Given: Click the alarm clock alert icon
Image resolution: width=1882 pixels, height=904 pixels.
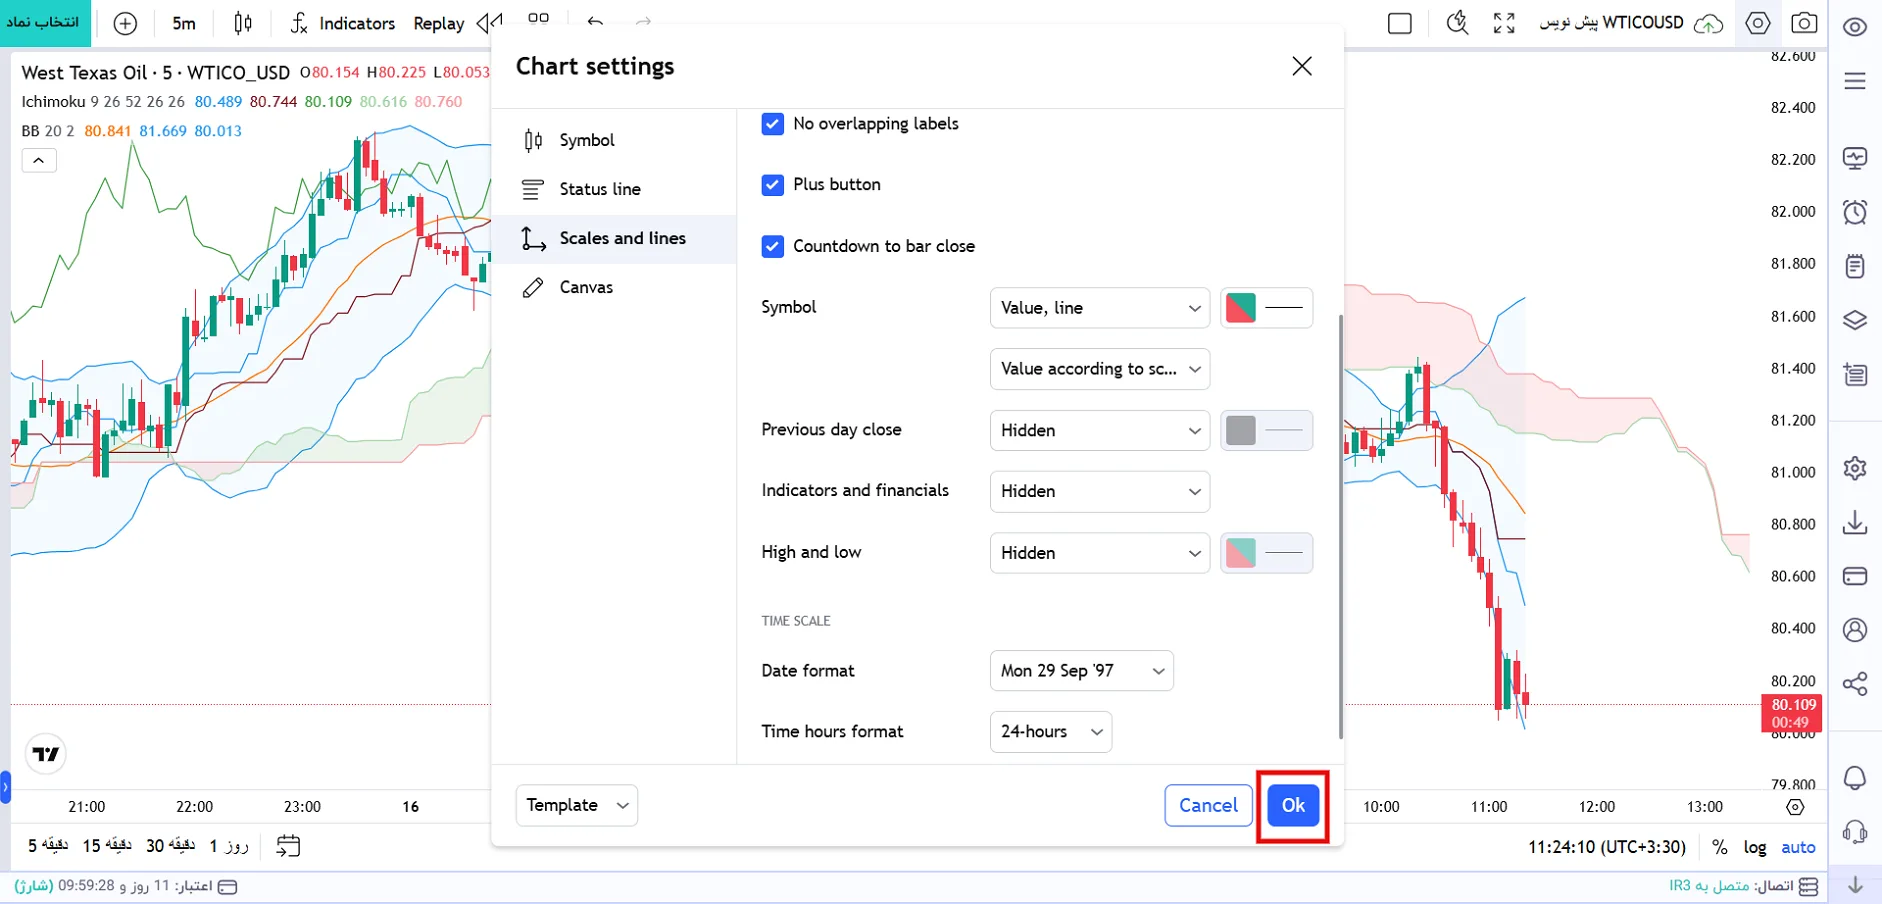Looking at the screenshot, I should [x=1855, y=212].
